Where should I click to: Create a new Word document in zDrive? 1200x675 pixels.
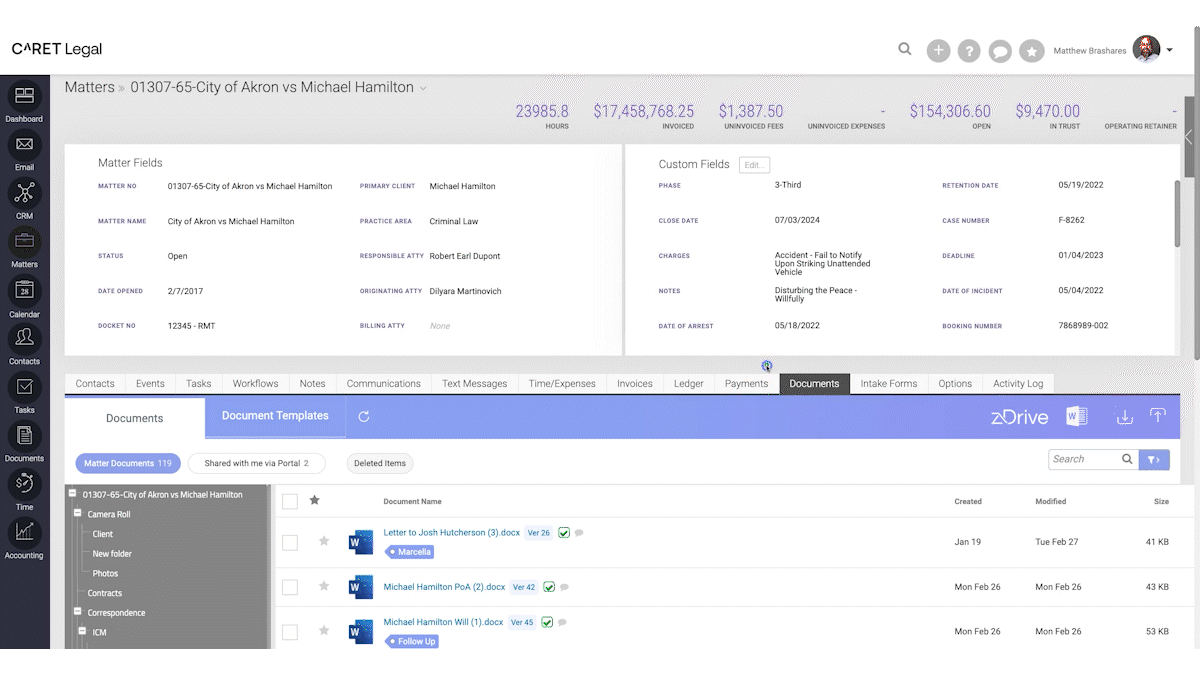1077,415
